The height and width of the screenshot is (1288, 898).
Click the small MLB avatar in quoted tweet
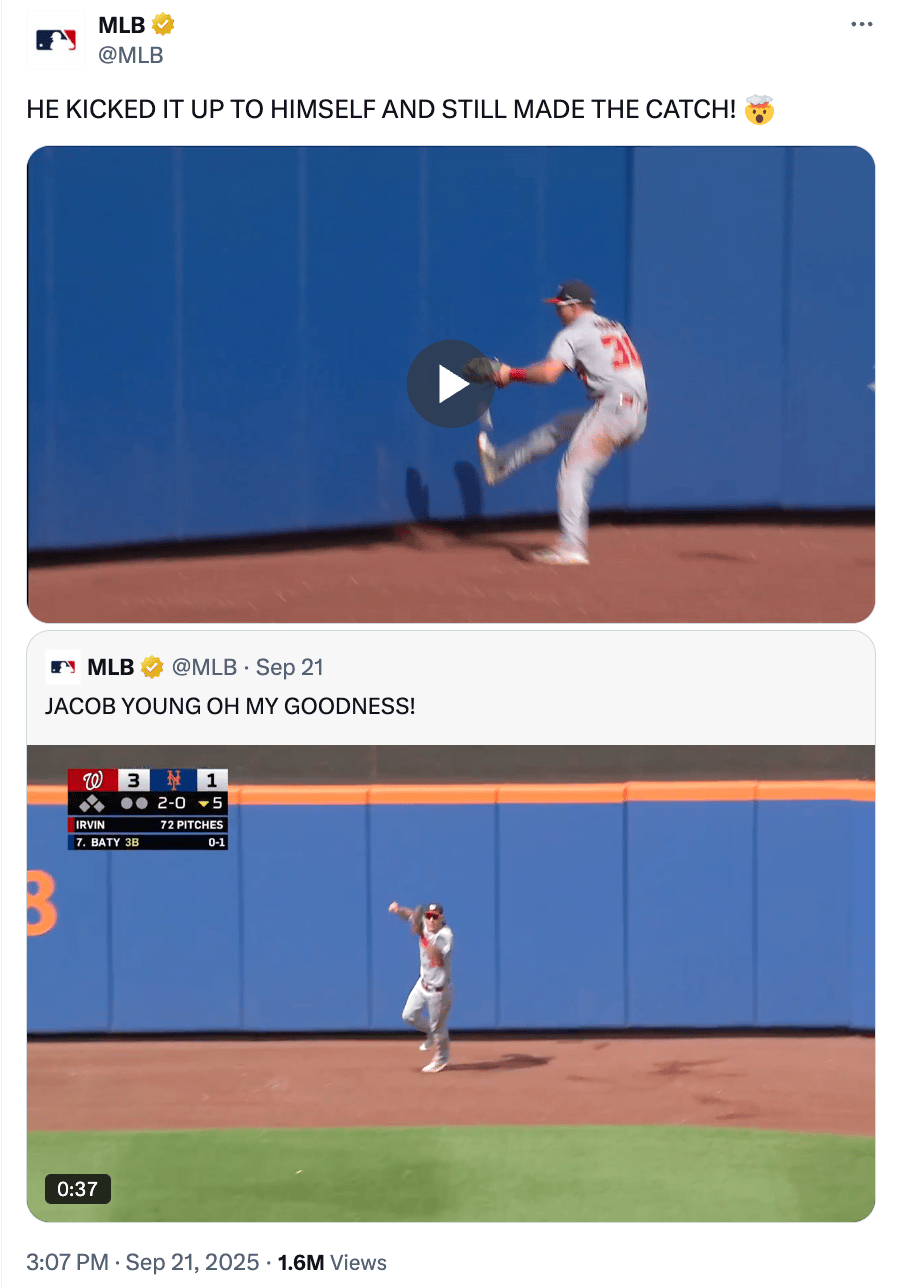tap(62, 667)
